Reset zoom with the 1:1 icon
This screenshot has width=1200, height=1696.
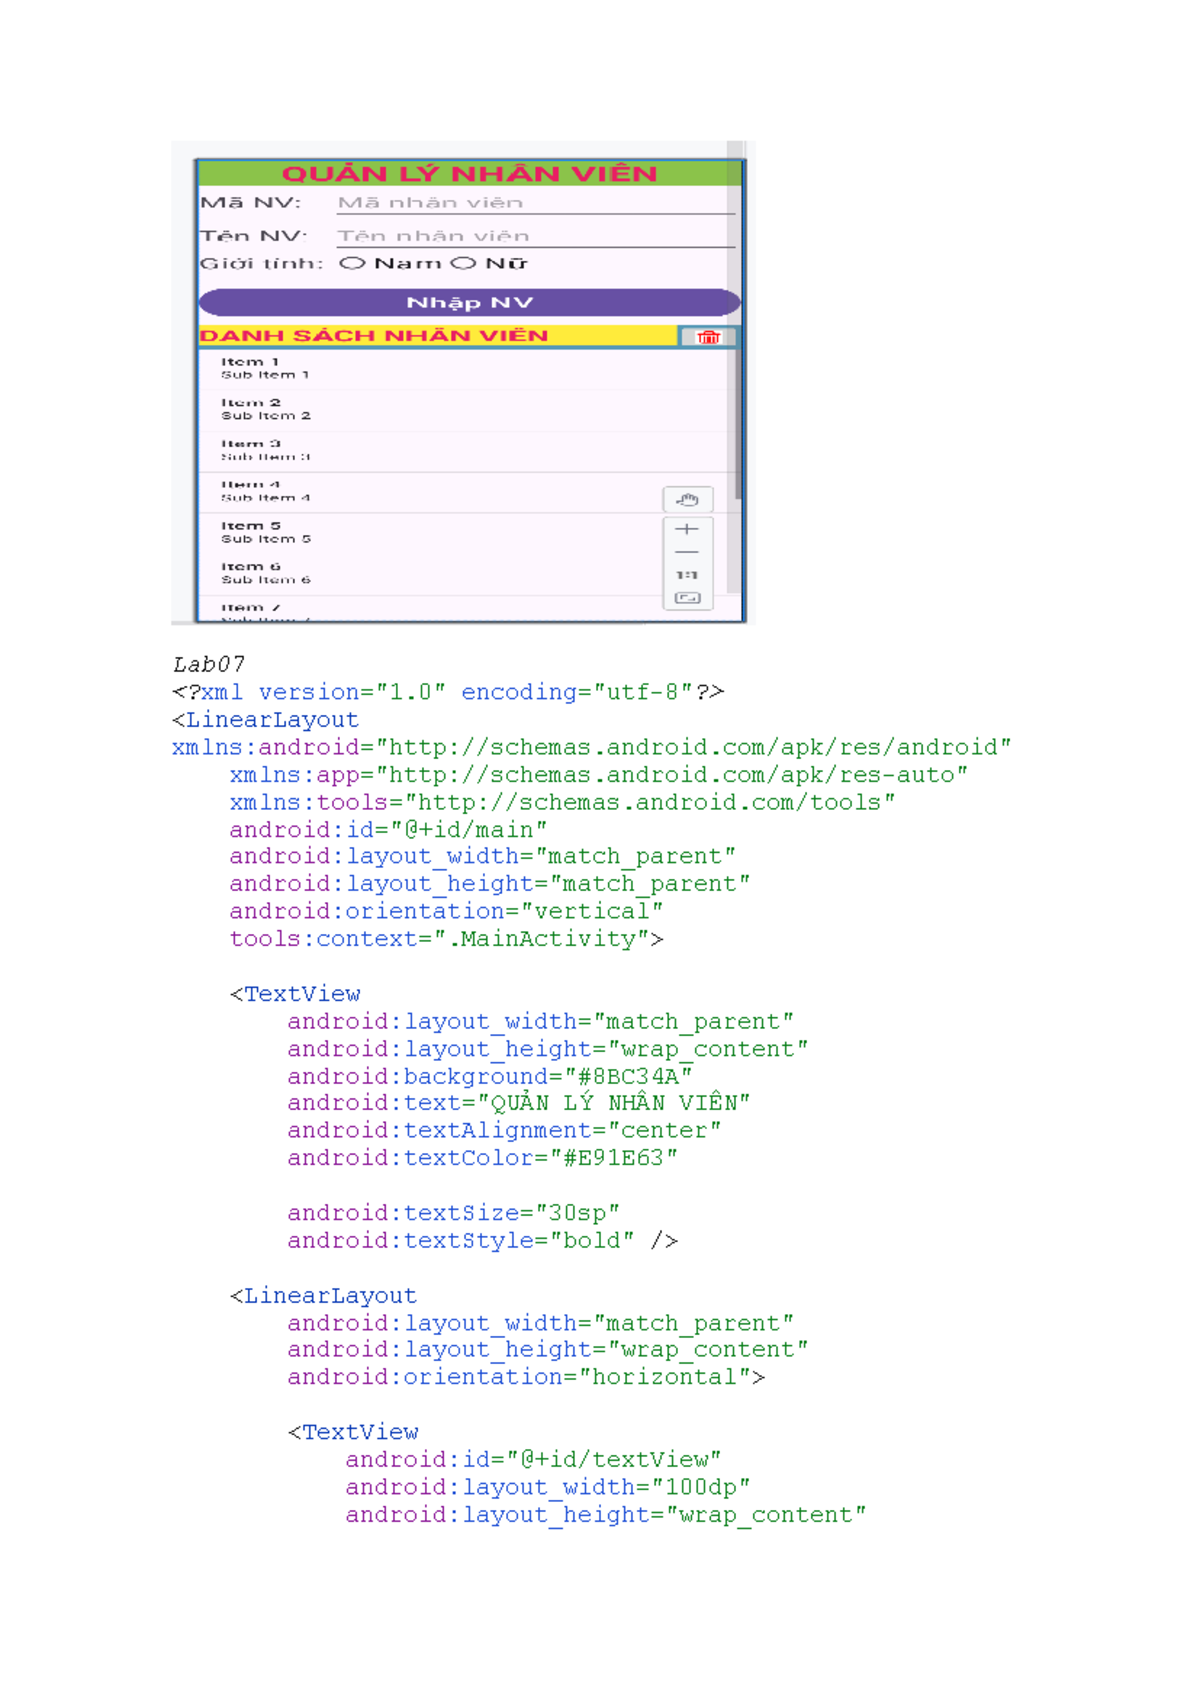click(687, 575)
